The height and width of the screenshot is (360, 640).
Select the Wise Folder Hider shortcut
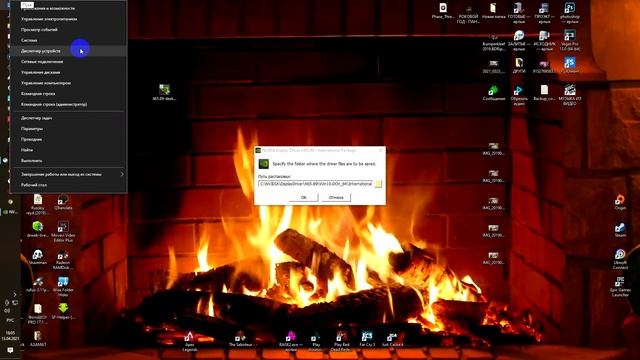click(63, 286)
